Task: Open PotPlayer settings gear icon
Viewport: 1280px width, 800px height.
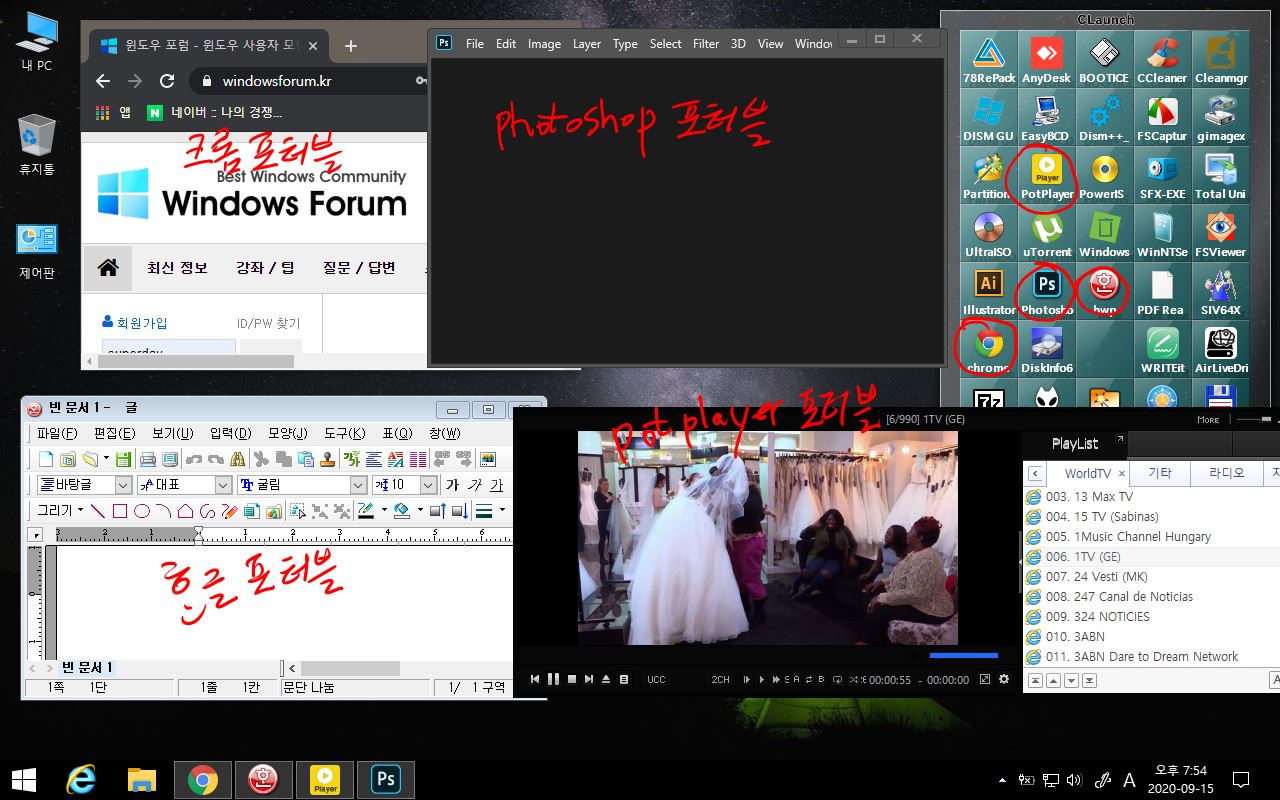Action: click(x=1004, y=679)
